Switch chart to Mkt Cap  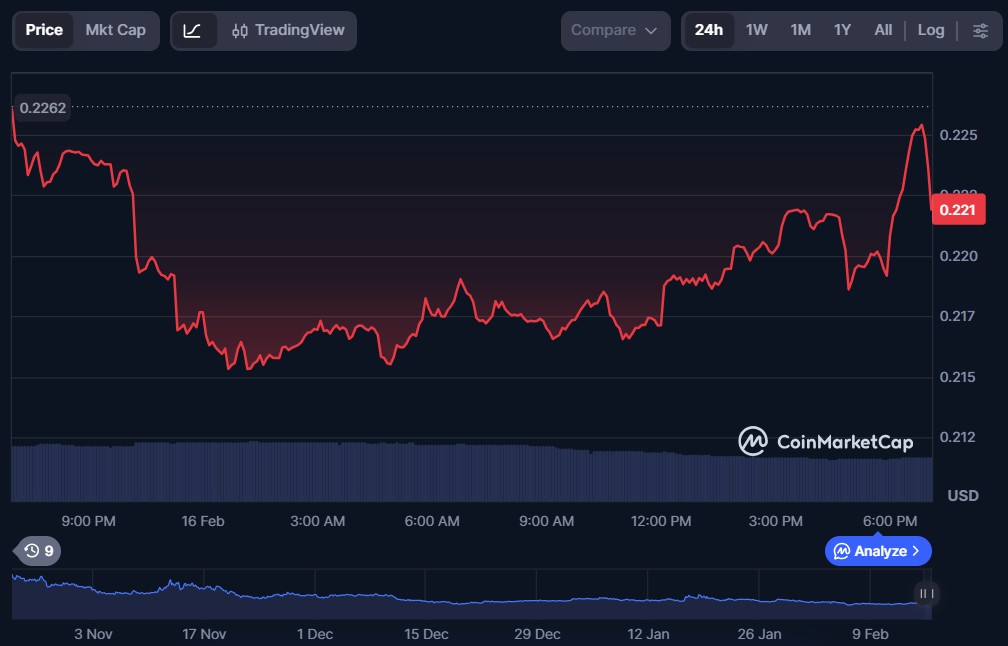point(115,30)
